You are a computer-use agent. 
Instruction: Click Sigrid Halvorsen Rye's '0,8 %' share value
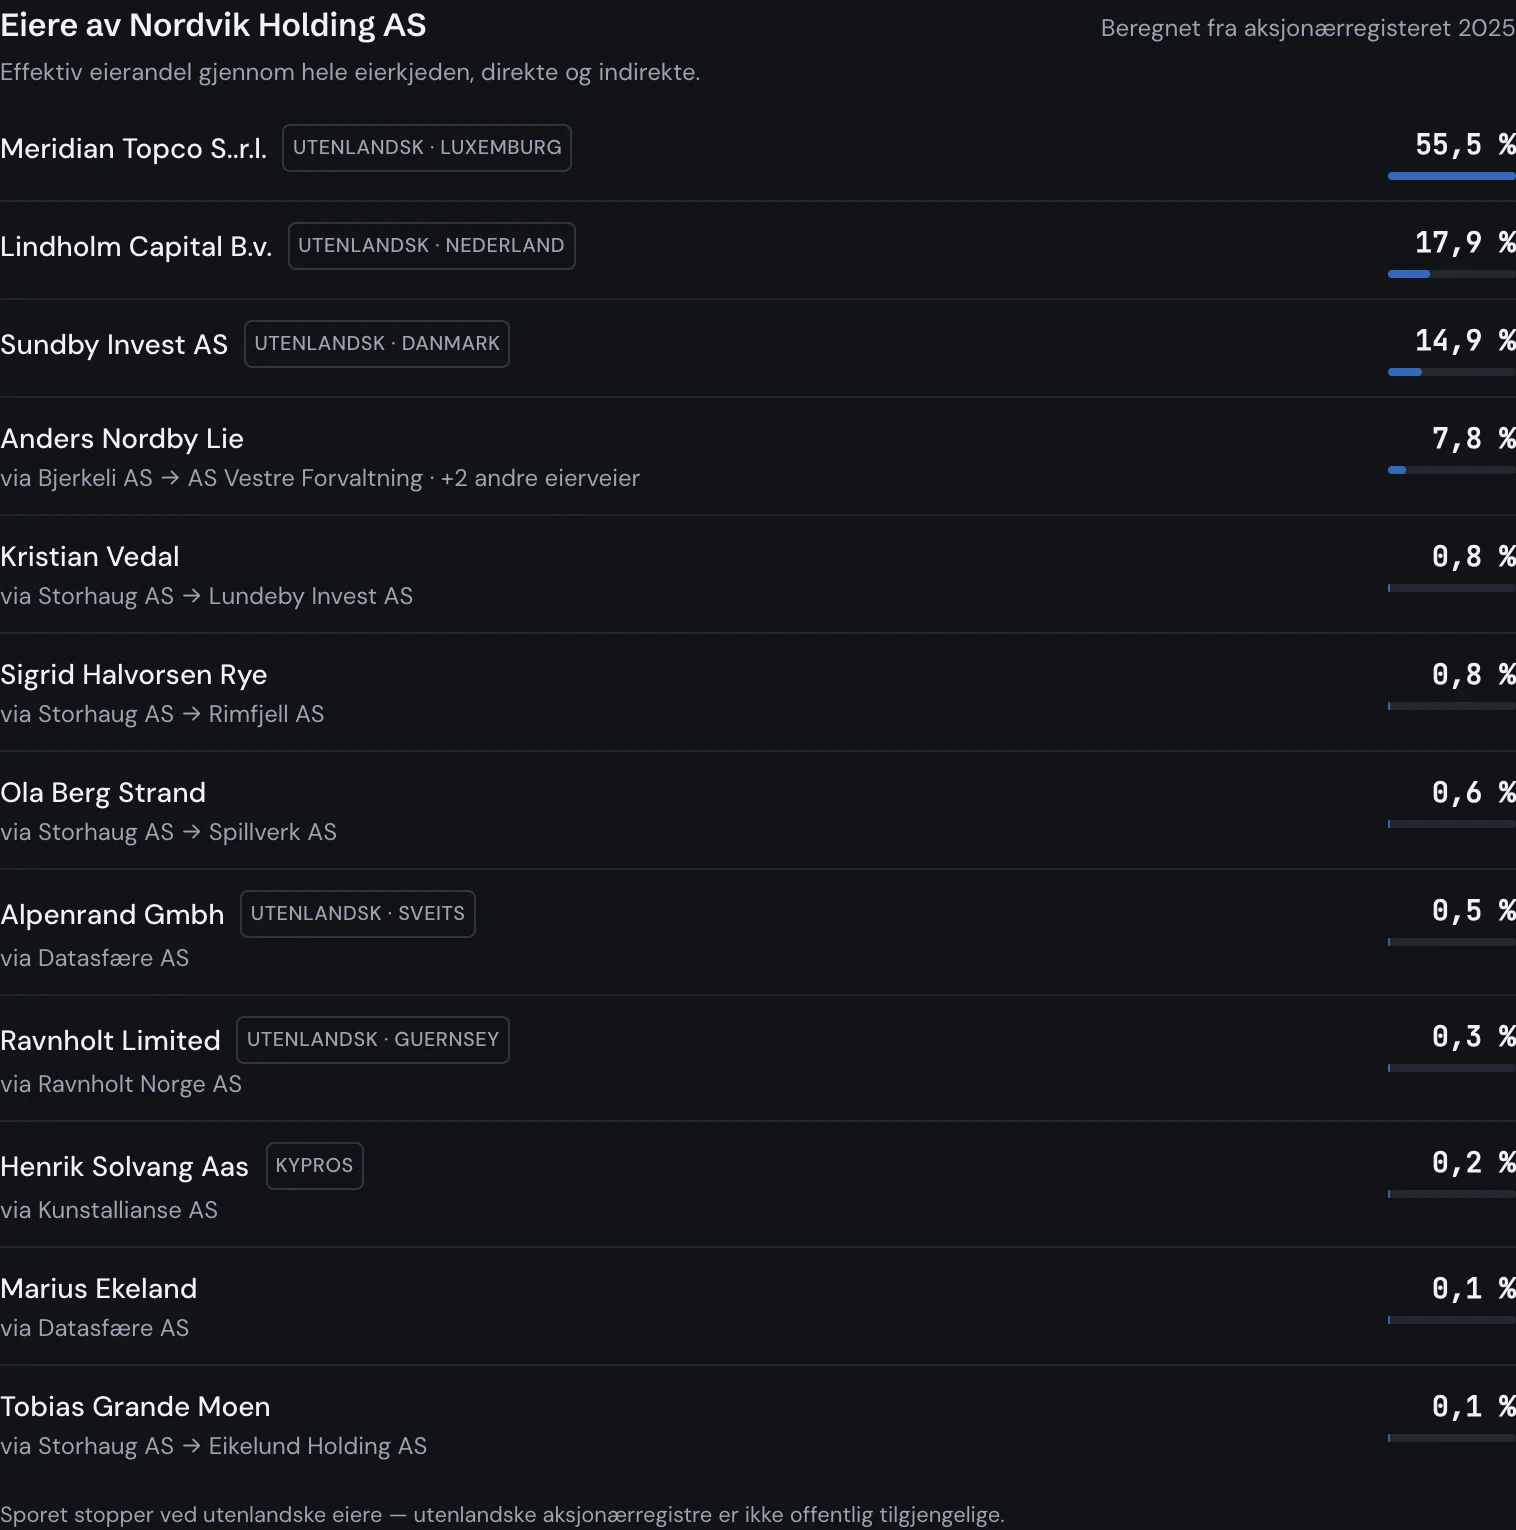coord(1474,675)
